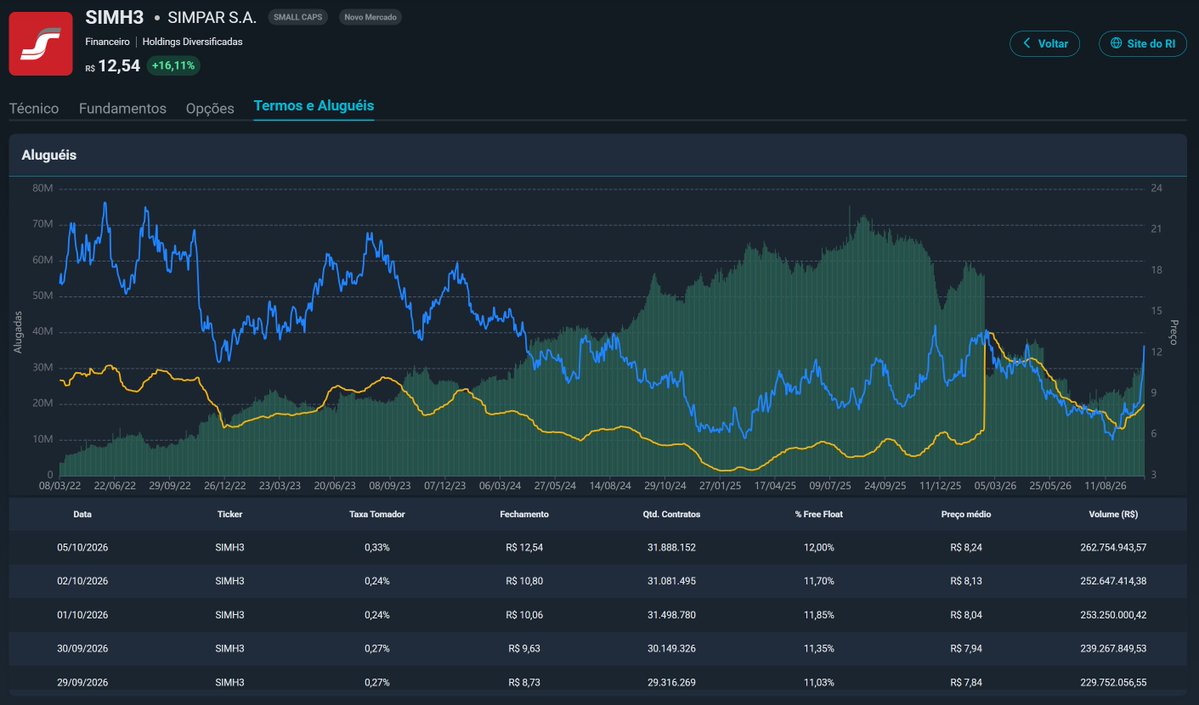Click the 11,70% free float value
Image resolution: width=1199 pixels, height=705 pixels.
[x=818, y=581]
